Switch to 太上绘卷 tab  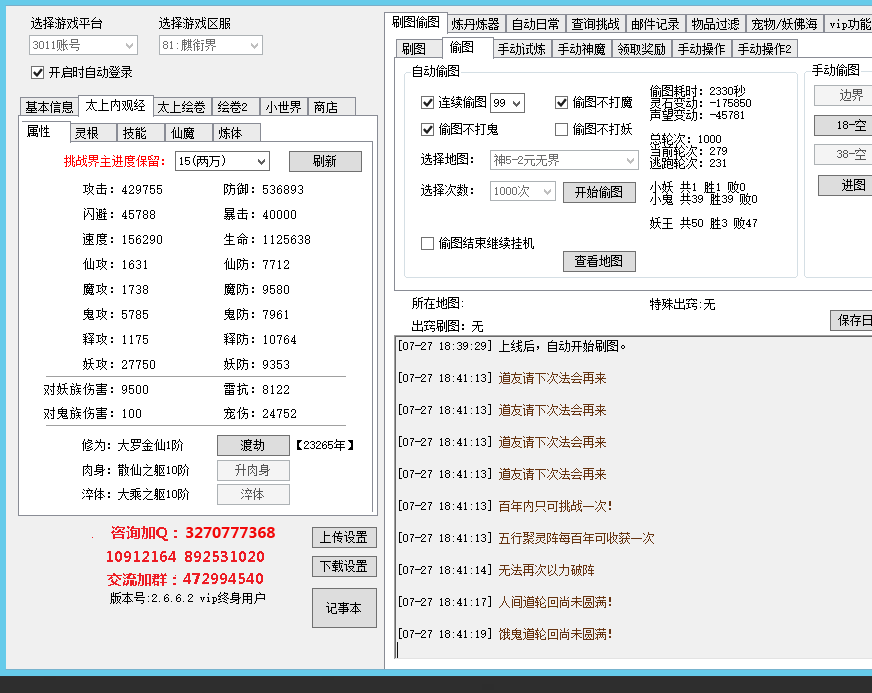(x=181, y=107)
